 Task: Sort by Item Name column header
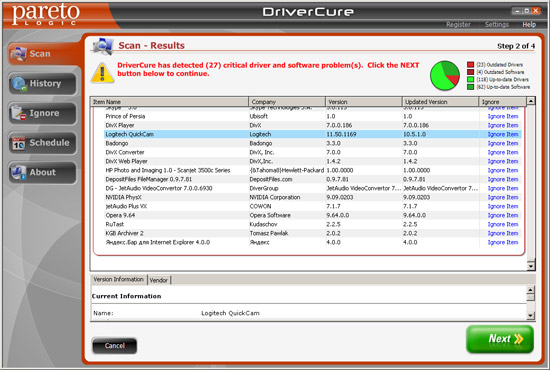click(x=169, y=102)
